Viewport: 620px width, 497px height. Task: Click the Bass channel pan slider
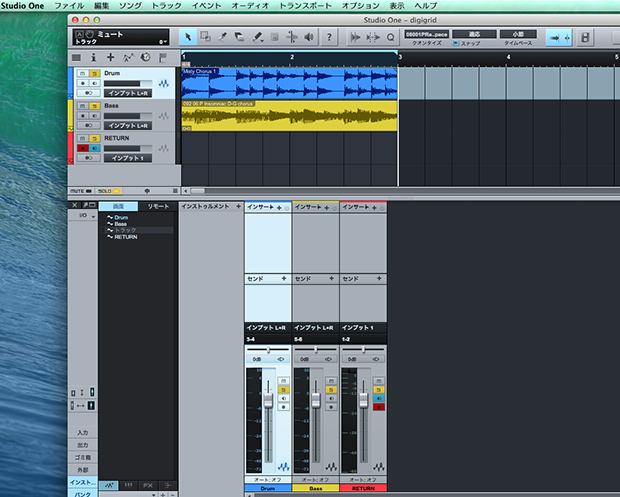(x=316, y=350)
